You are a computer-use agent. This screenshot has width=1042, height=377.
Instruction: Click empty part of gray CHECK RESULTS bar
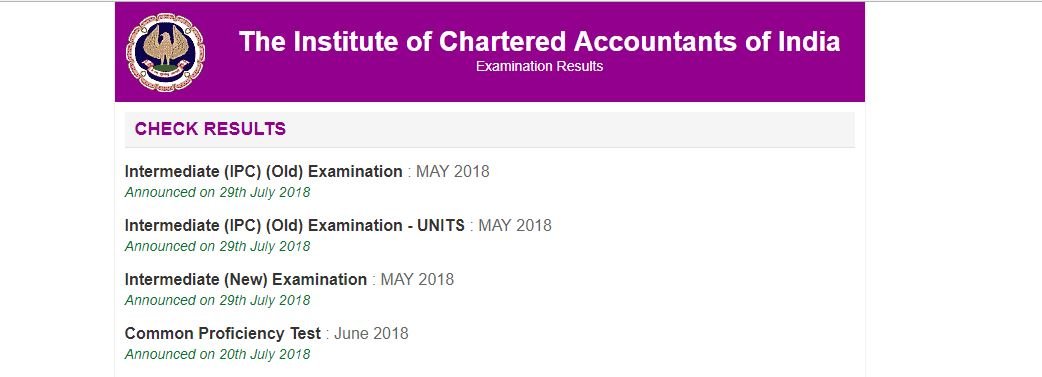click(565, 130)
